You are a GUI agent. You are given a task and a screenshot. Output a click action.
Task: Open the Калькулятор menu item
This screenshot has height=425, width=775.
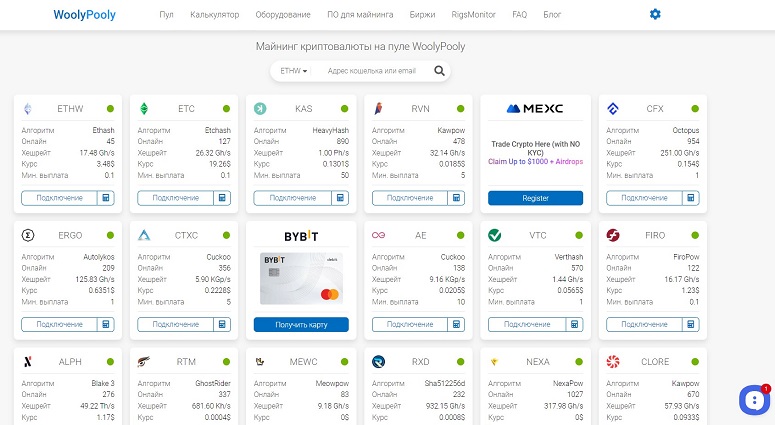pos(215,15)
